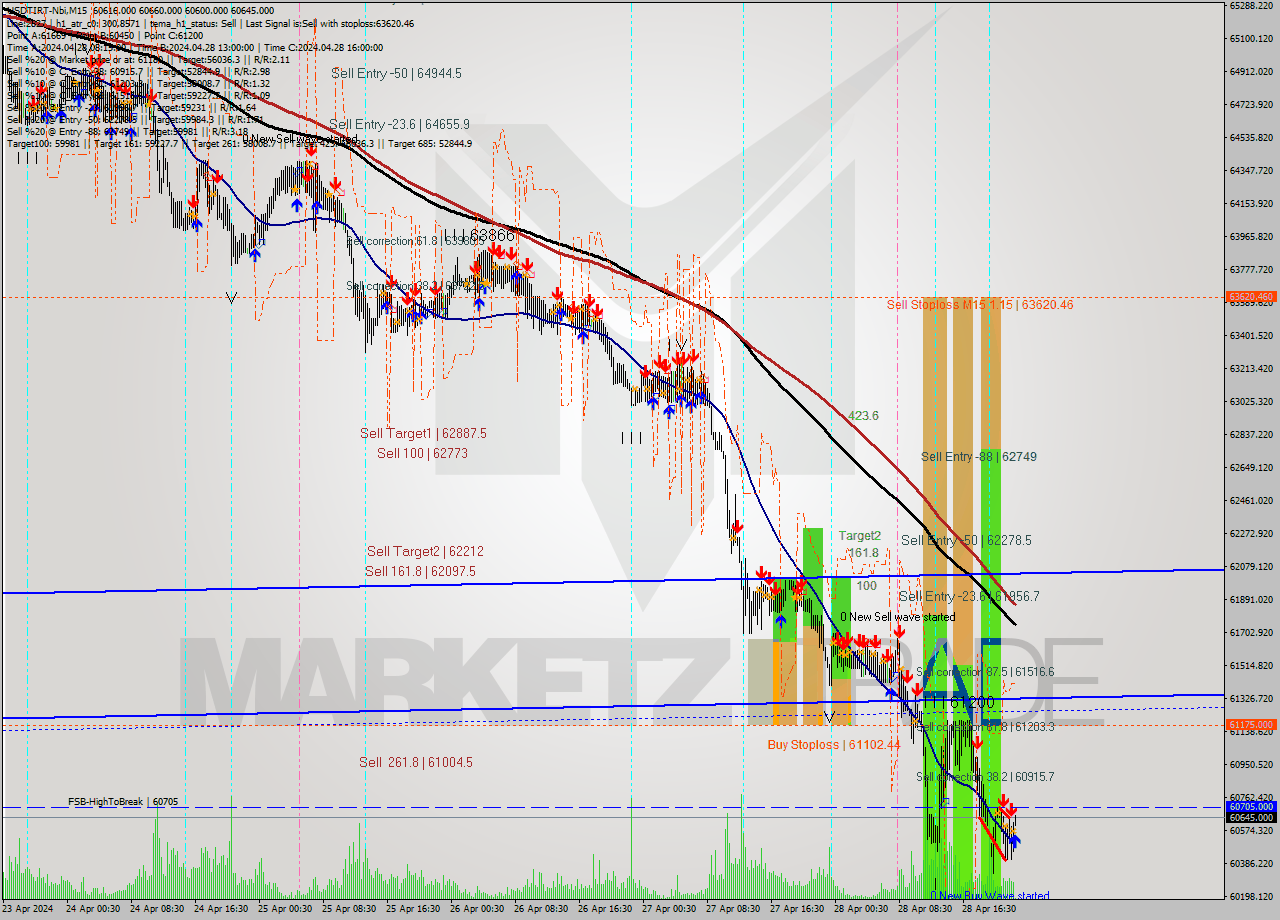Click 'Sell Stoploss M15 1.15 | 63620.46' label
Image resolution: width=1280 pixels, height=920 pixels.
coord(980,304)
